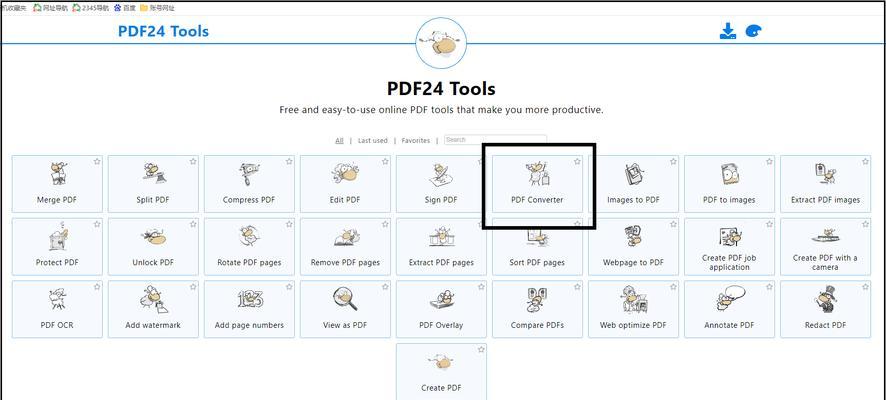Favorite the PDF OCR tile star
886x400 pixels.
[x=97, y=287]
